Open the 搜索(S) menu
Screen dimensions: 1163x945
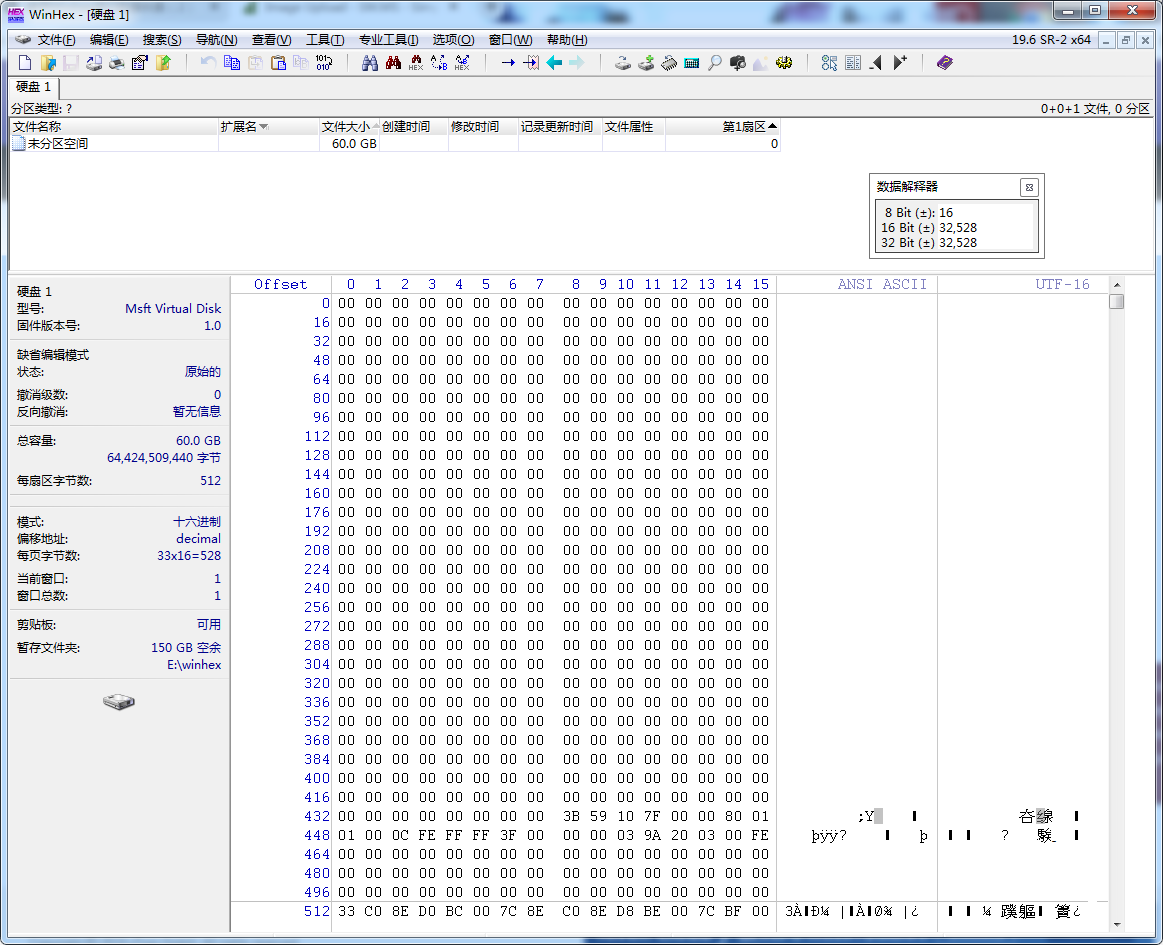(162, 40)
